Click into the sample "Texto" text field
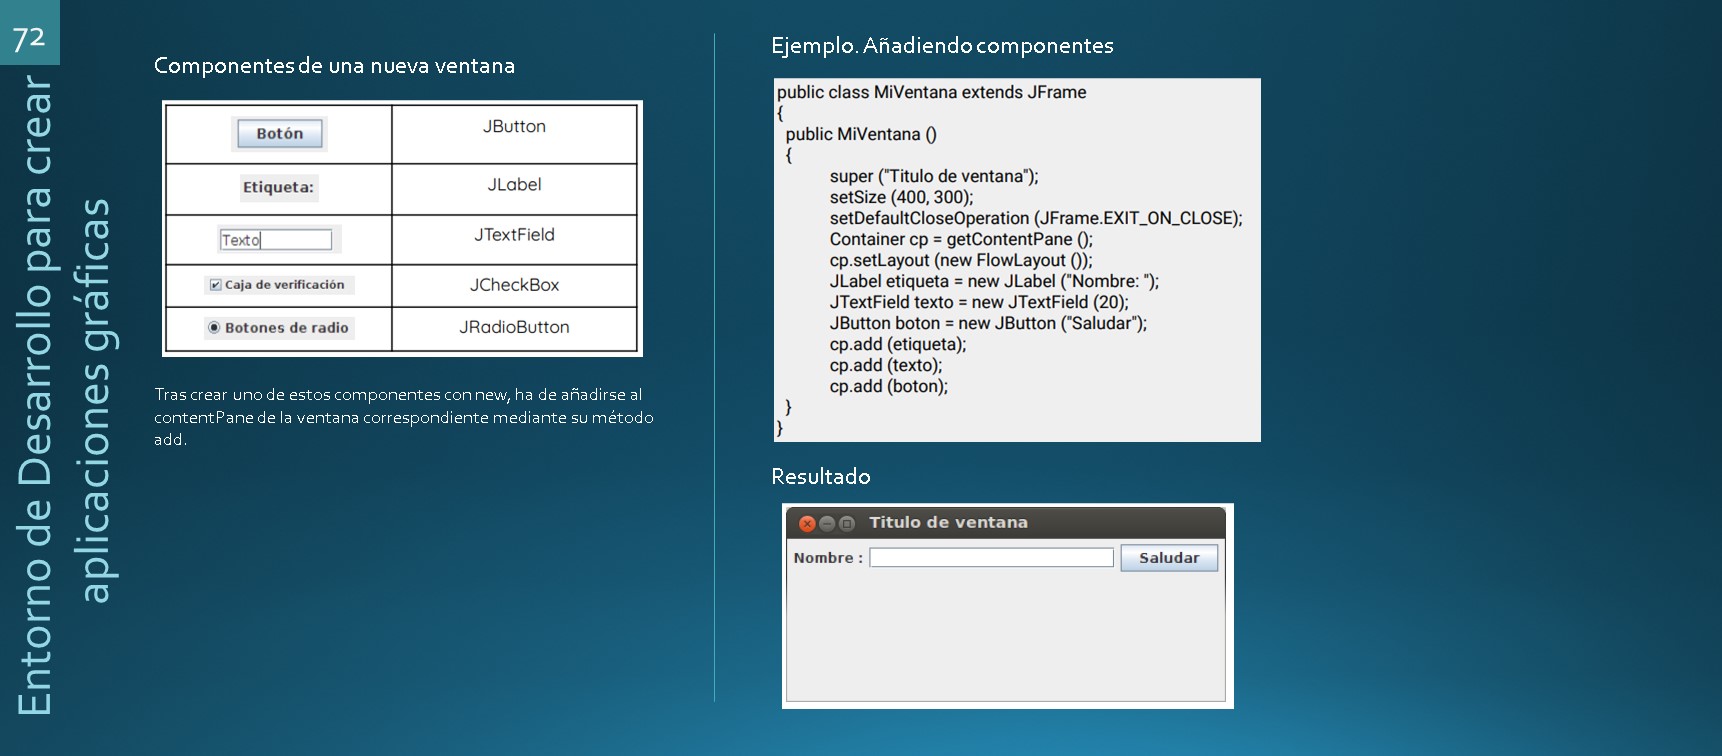 point(276,240)
